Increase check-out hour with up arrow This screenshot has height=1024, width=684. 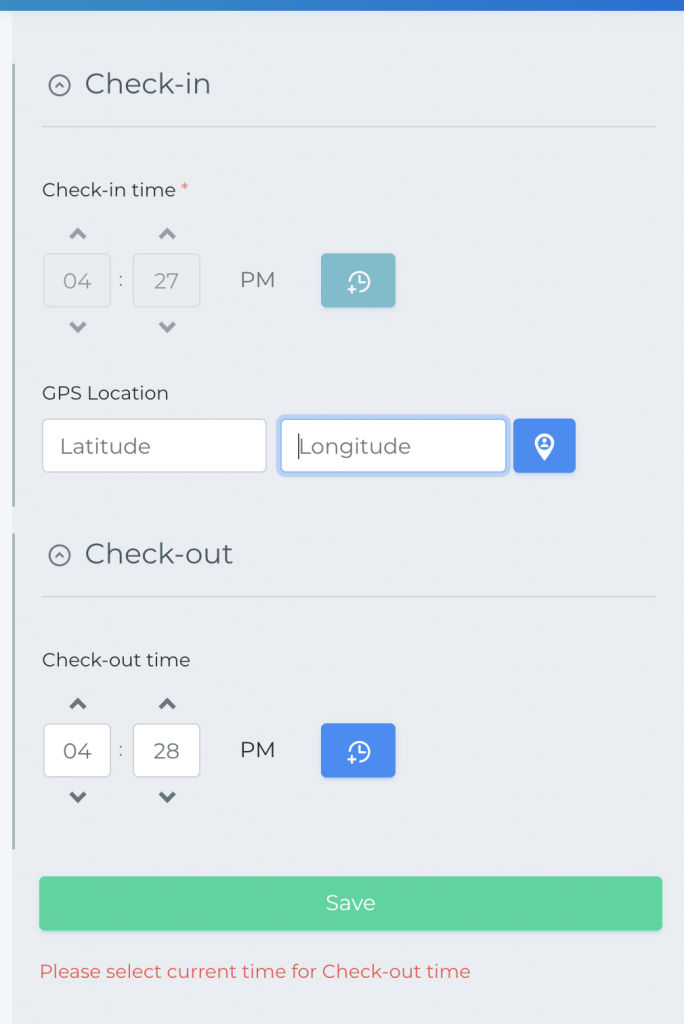tap(77, 704)
